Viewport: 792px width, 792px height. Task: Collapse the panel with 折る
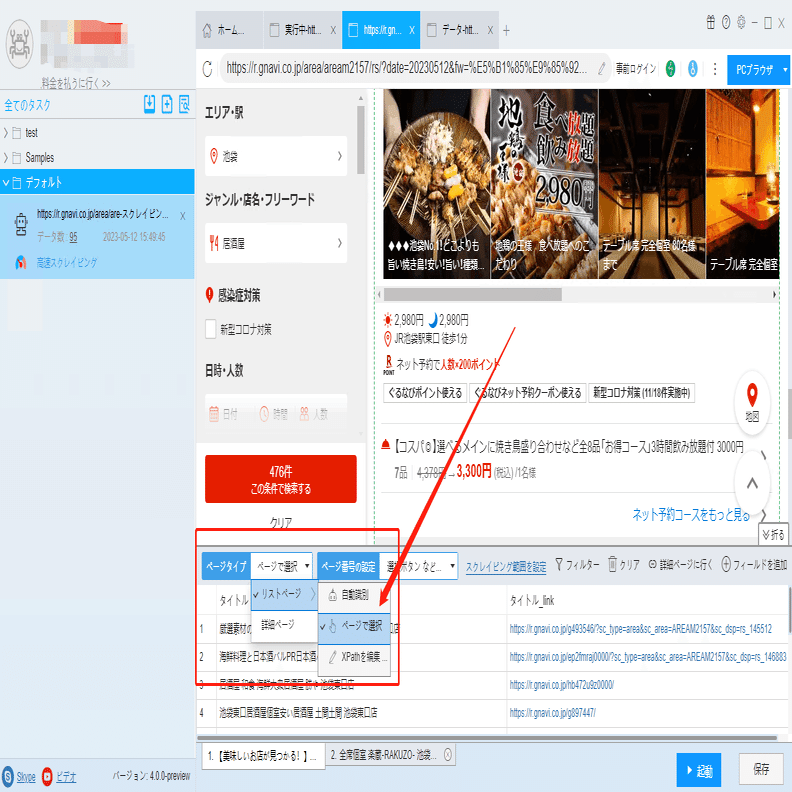point(773,534)
